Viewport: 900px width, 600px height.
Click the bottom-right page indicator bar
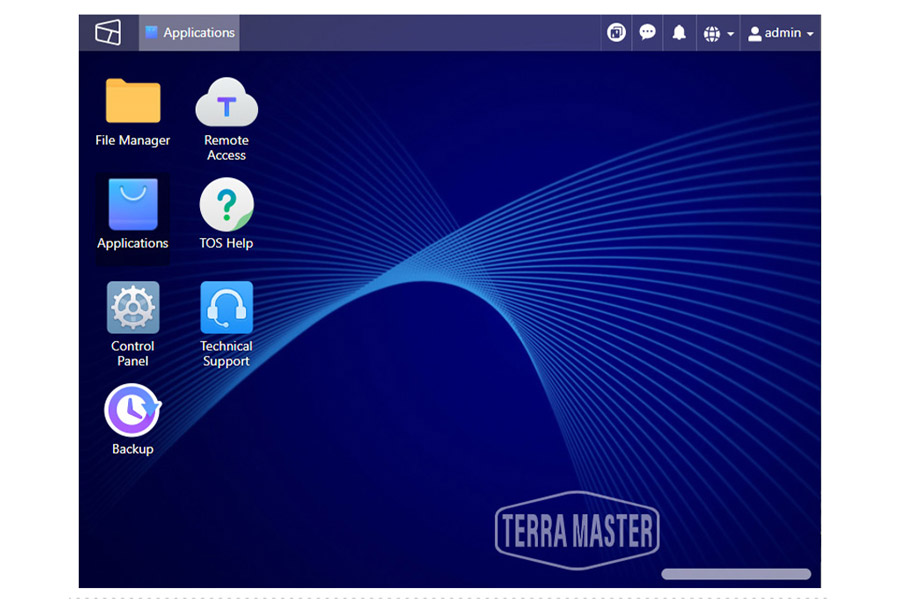click(x=736, y=572)
